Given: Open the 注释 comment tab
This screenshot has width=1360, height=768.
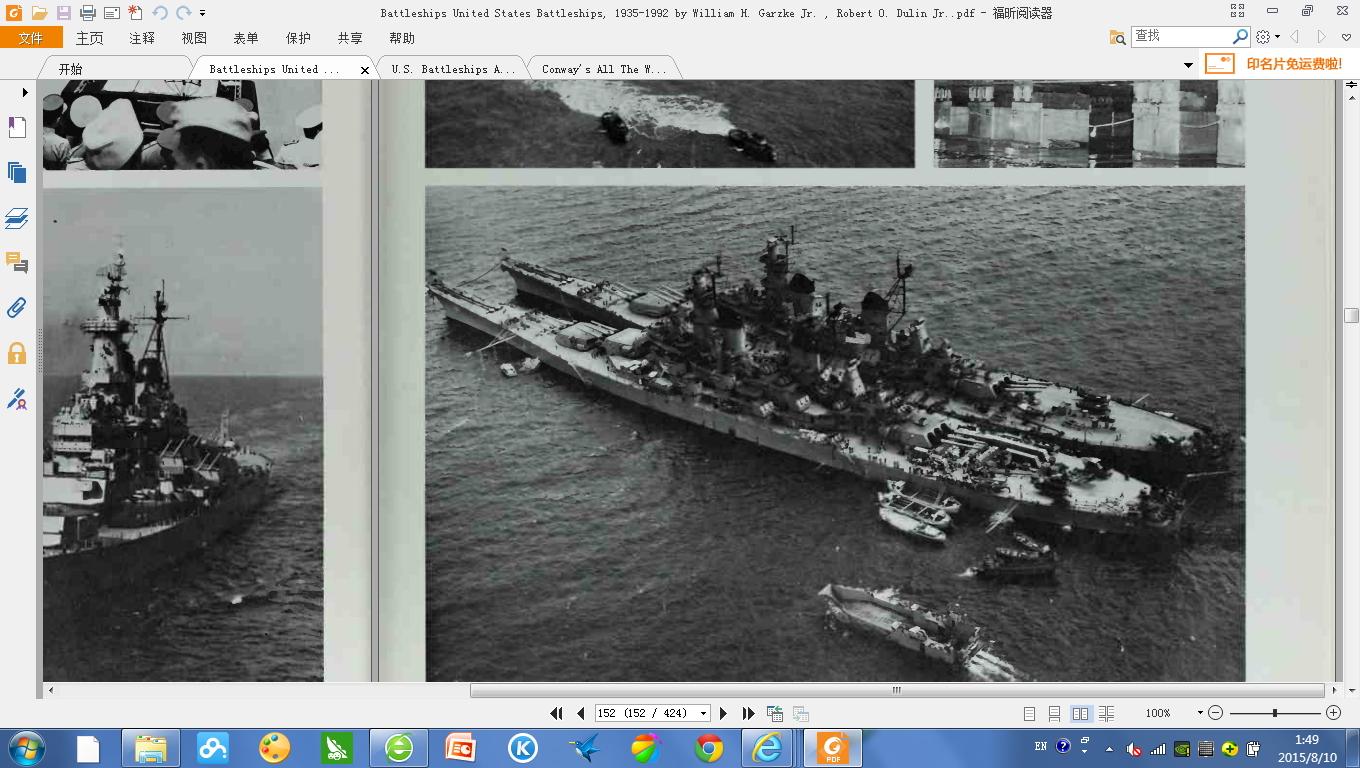Looking at the screenshot, I should (x=142, y=38).
